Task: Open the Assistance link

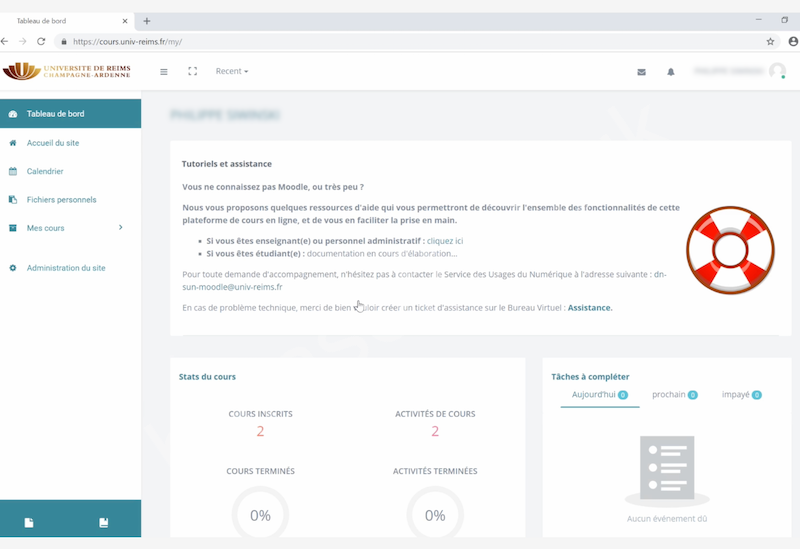Action: pyautogui.click(x=590, y=308)
